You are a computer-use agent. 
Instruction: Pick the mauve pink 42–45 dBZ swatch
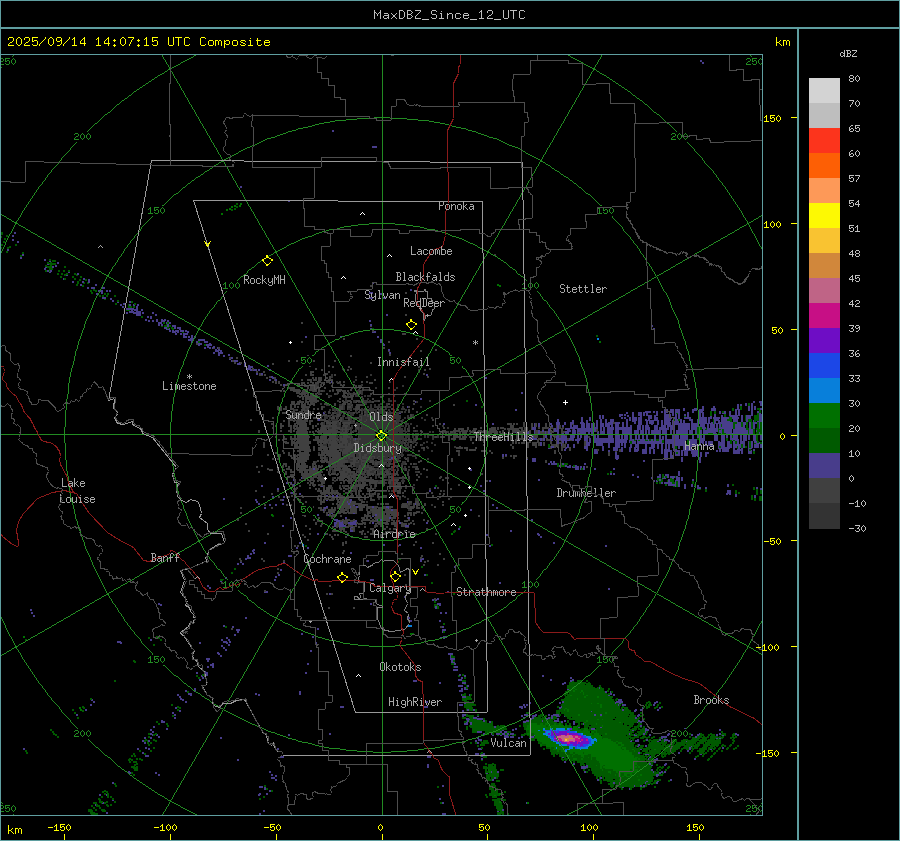[x=824, y=291]
